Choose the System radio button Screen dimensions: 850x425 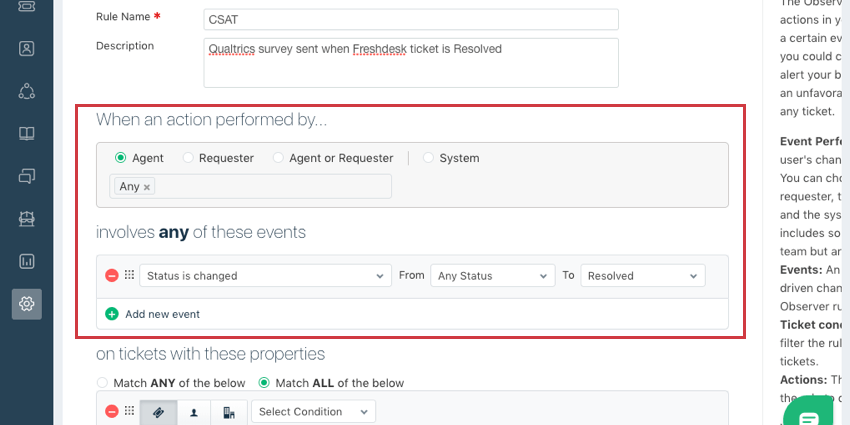click(429, 158)
